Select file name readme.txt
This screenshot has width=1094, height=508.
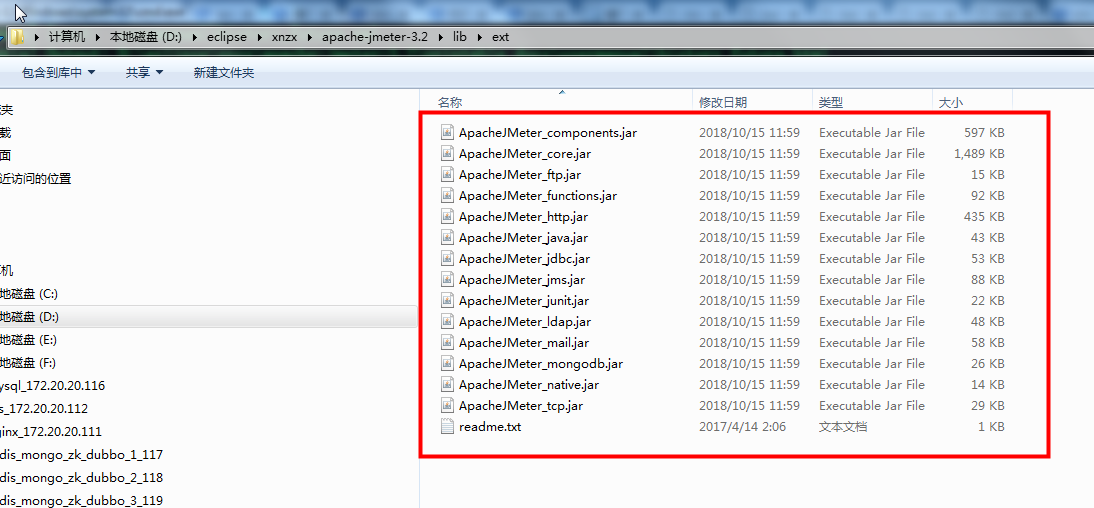coord(490,426)
